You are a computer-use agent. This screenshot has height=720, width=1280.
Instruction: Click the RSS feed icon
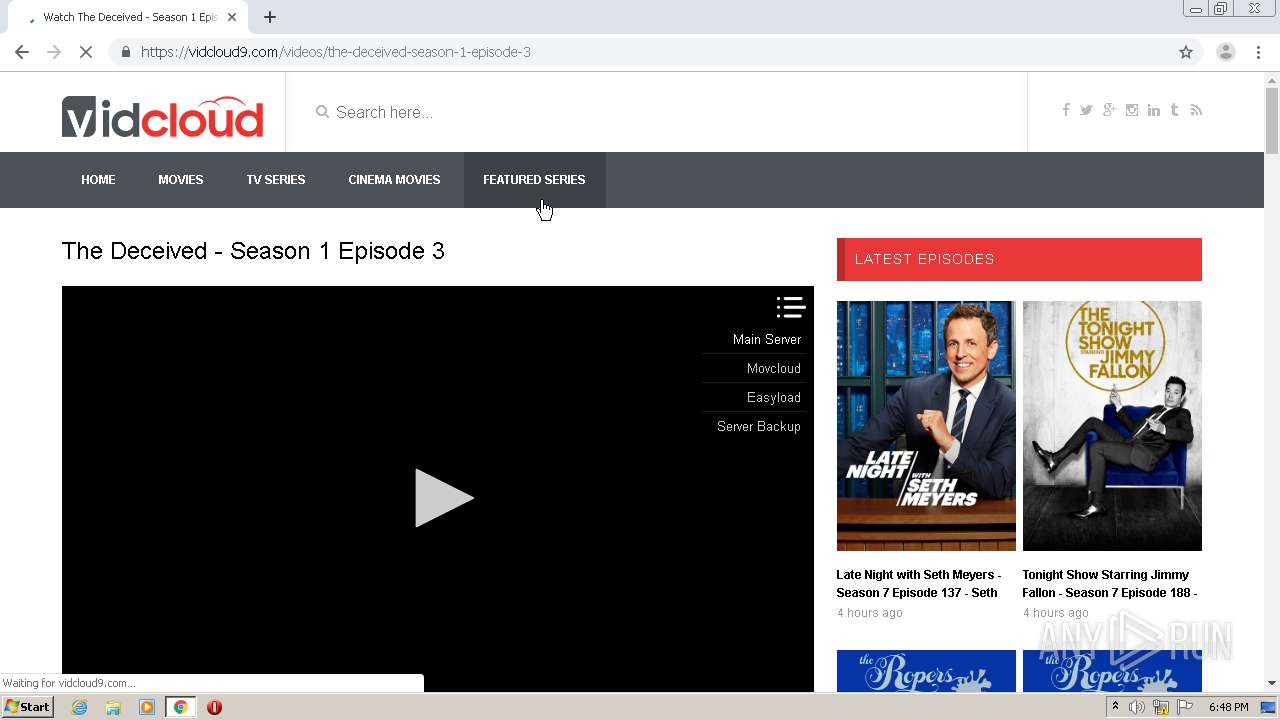[1196, 110]
